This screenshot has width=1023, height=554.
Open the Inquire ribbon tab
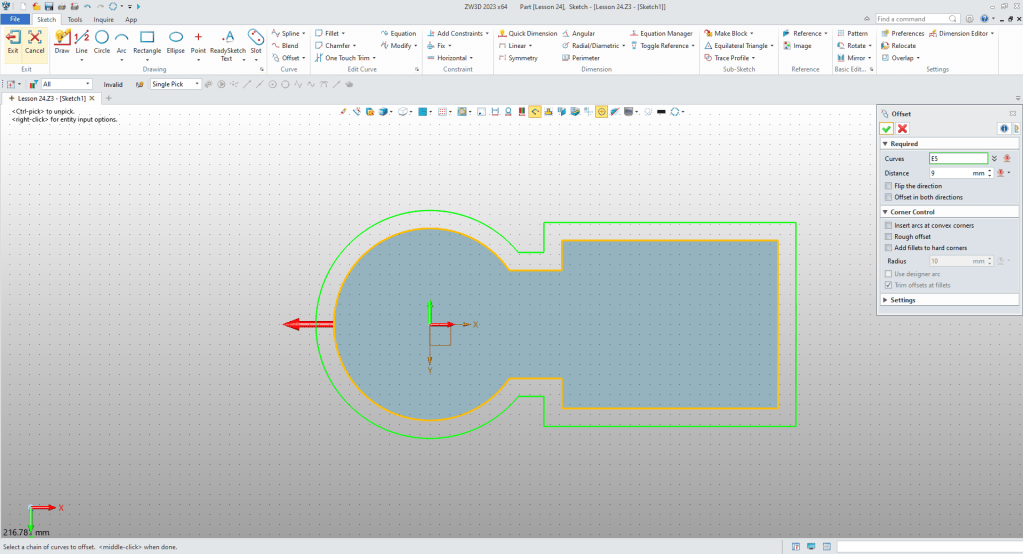[103, 19]
